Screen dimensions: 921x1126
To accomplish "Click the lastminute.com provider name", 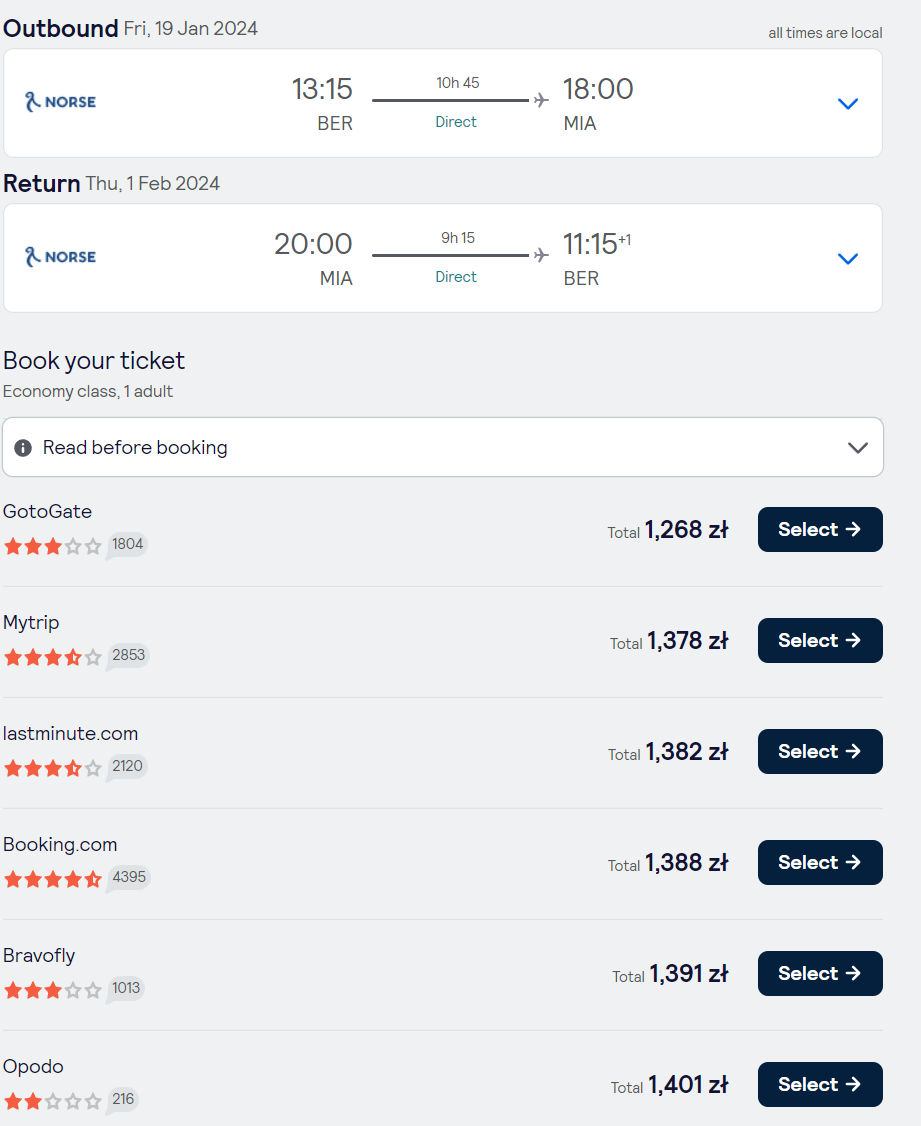I will tap(70, 733).
